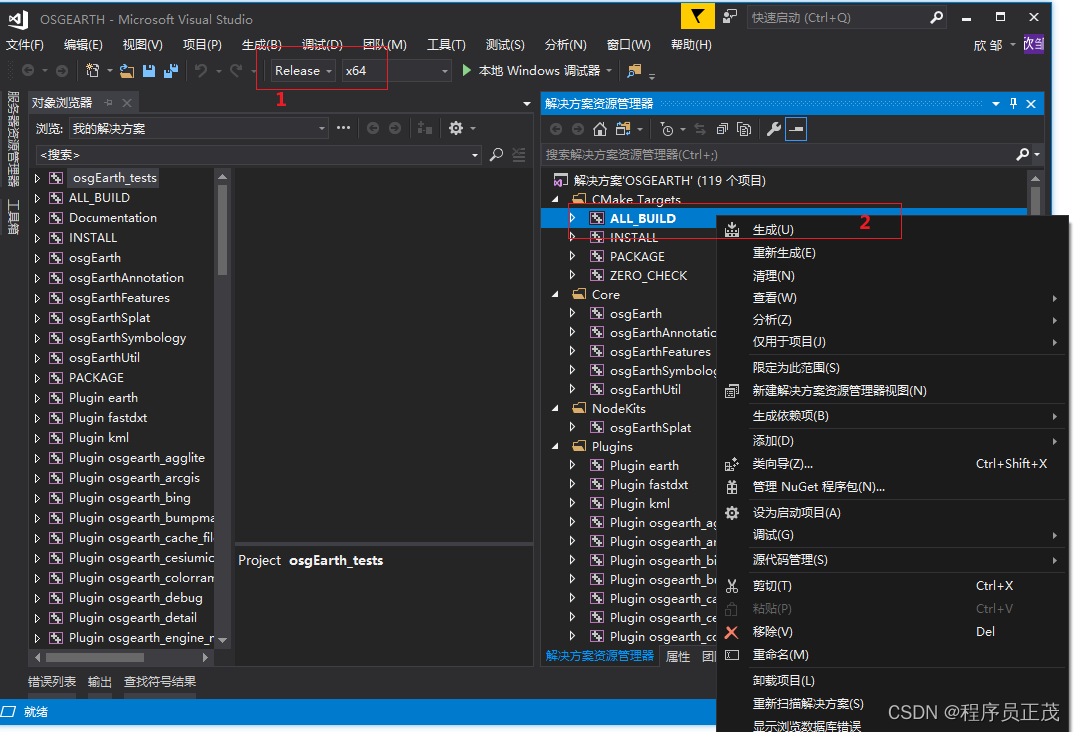Expand Plugin kml node in Object Browser

tap(37, 438)
